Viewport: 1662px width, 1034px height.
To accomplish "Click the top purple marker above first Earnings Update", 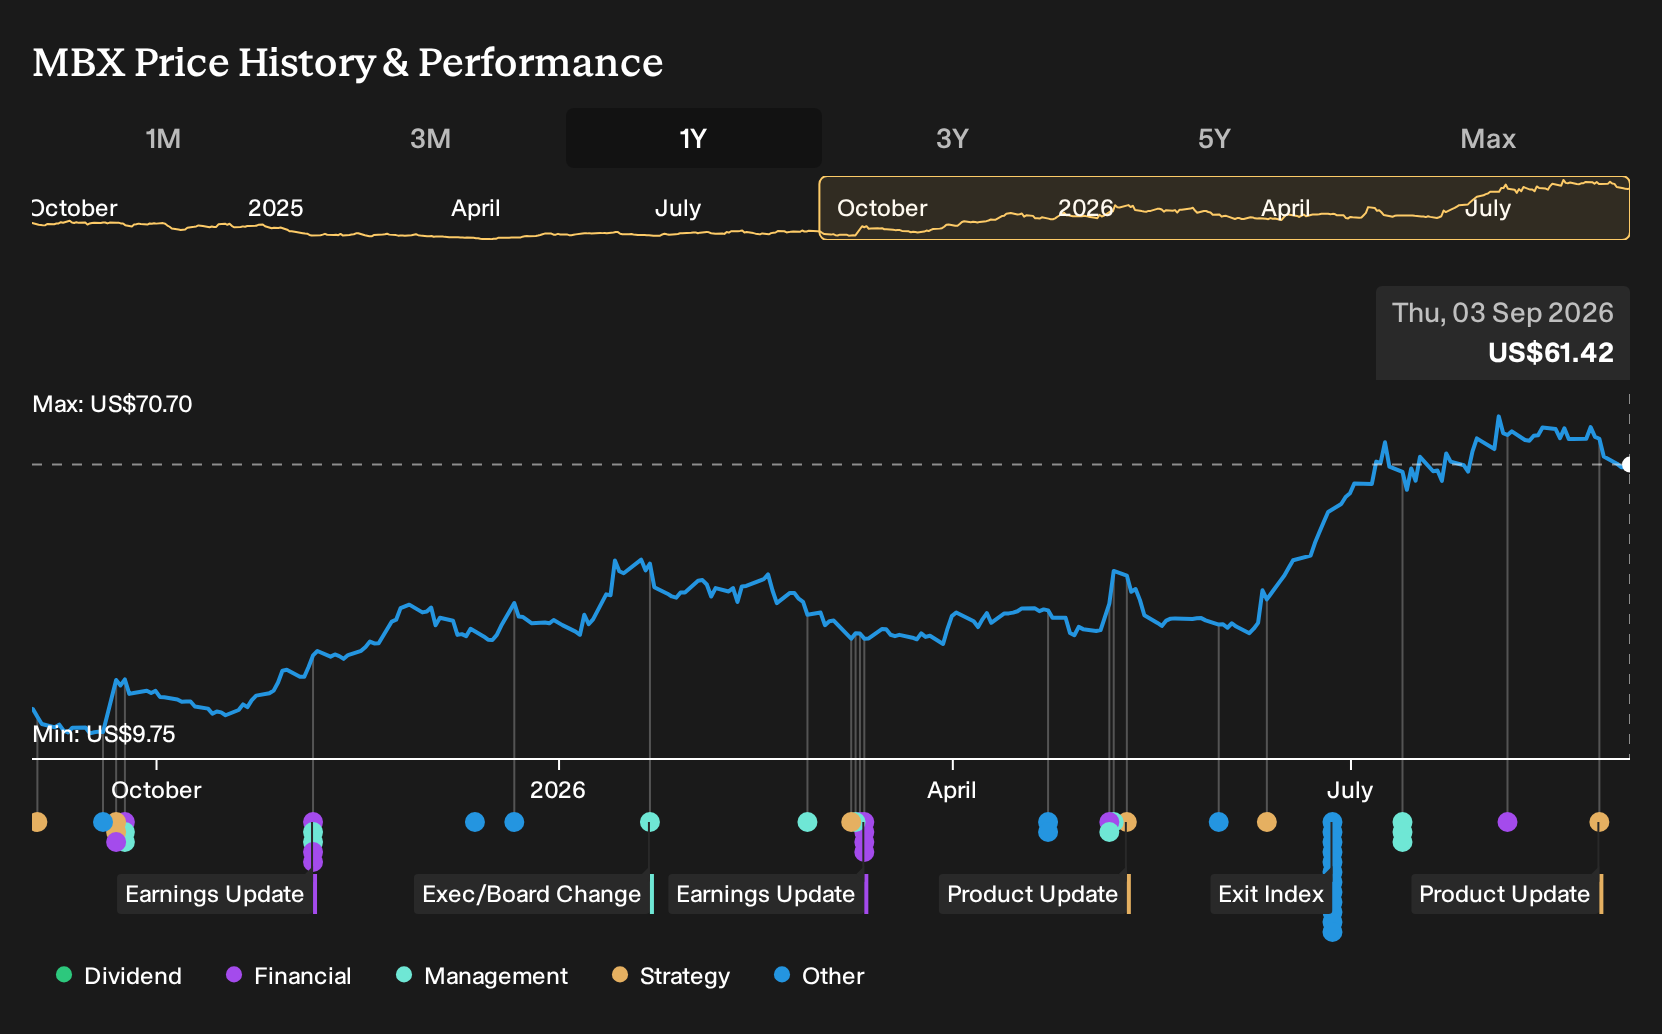I will 313,822.
